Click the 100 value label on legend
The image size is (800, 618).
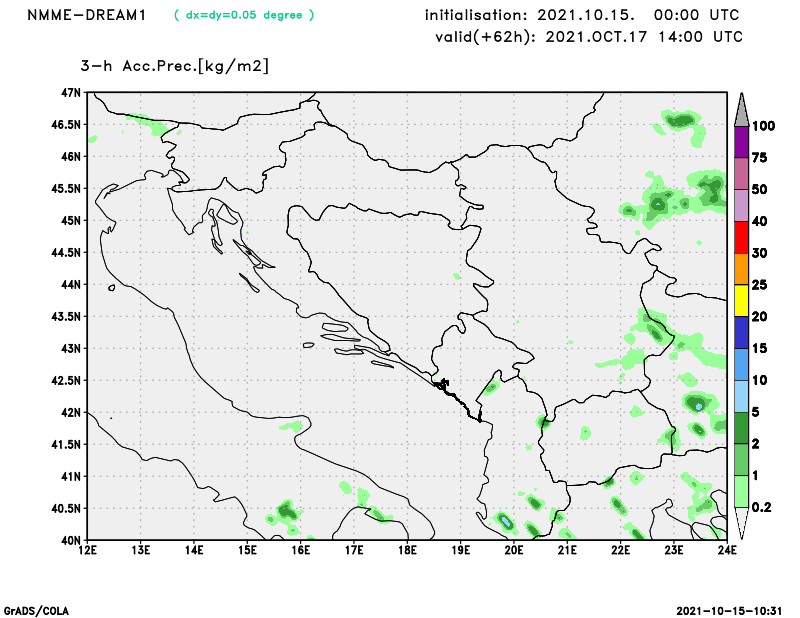[x=765, y=126]
